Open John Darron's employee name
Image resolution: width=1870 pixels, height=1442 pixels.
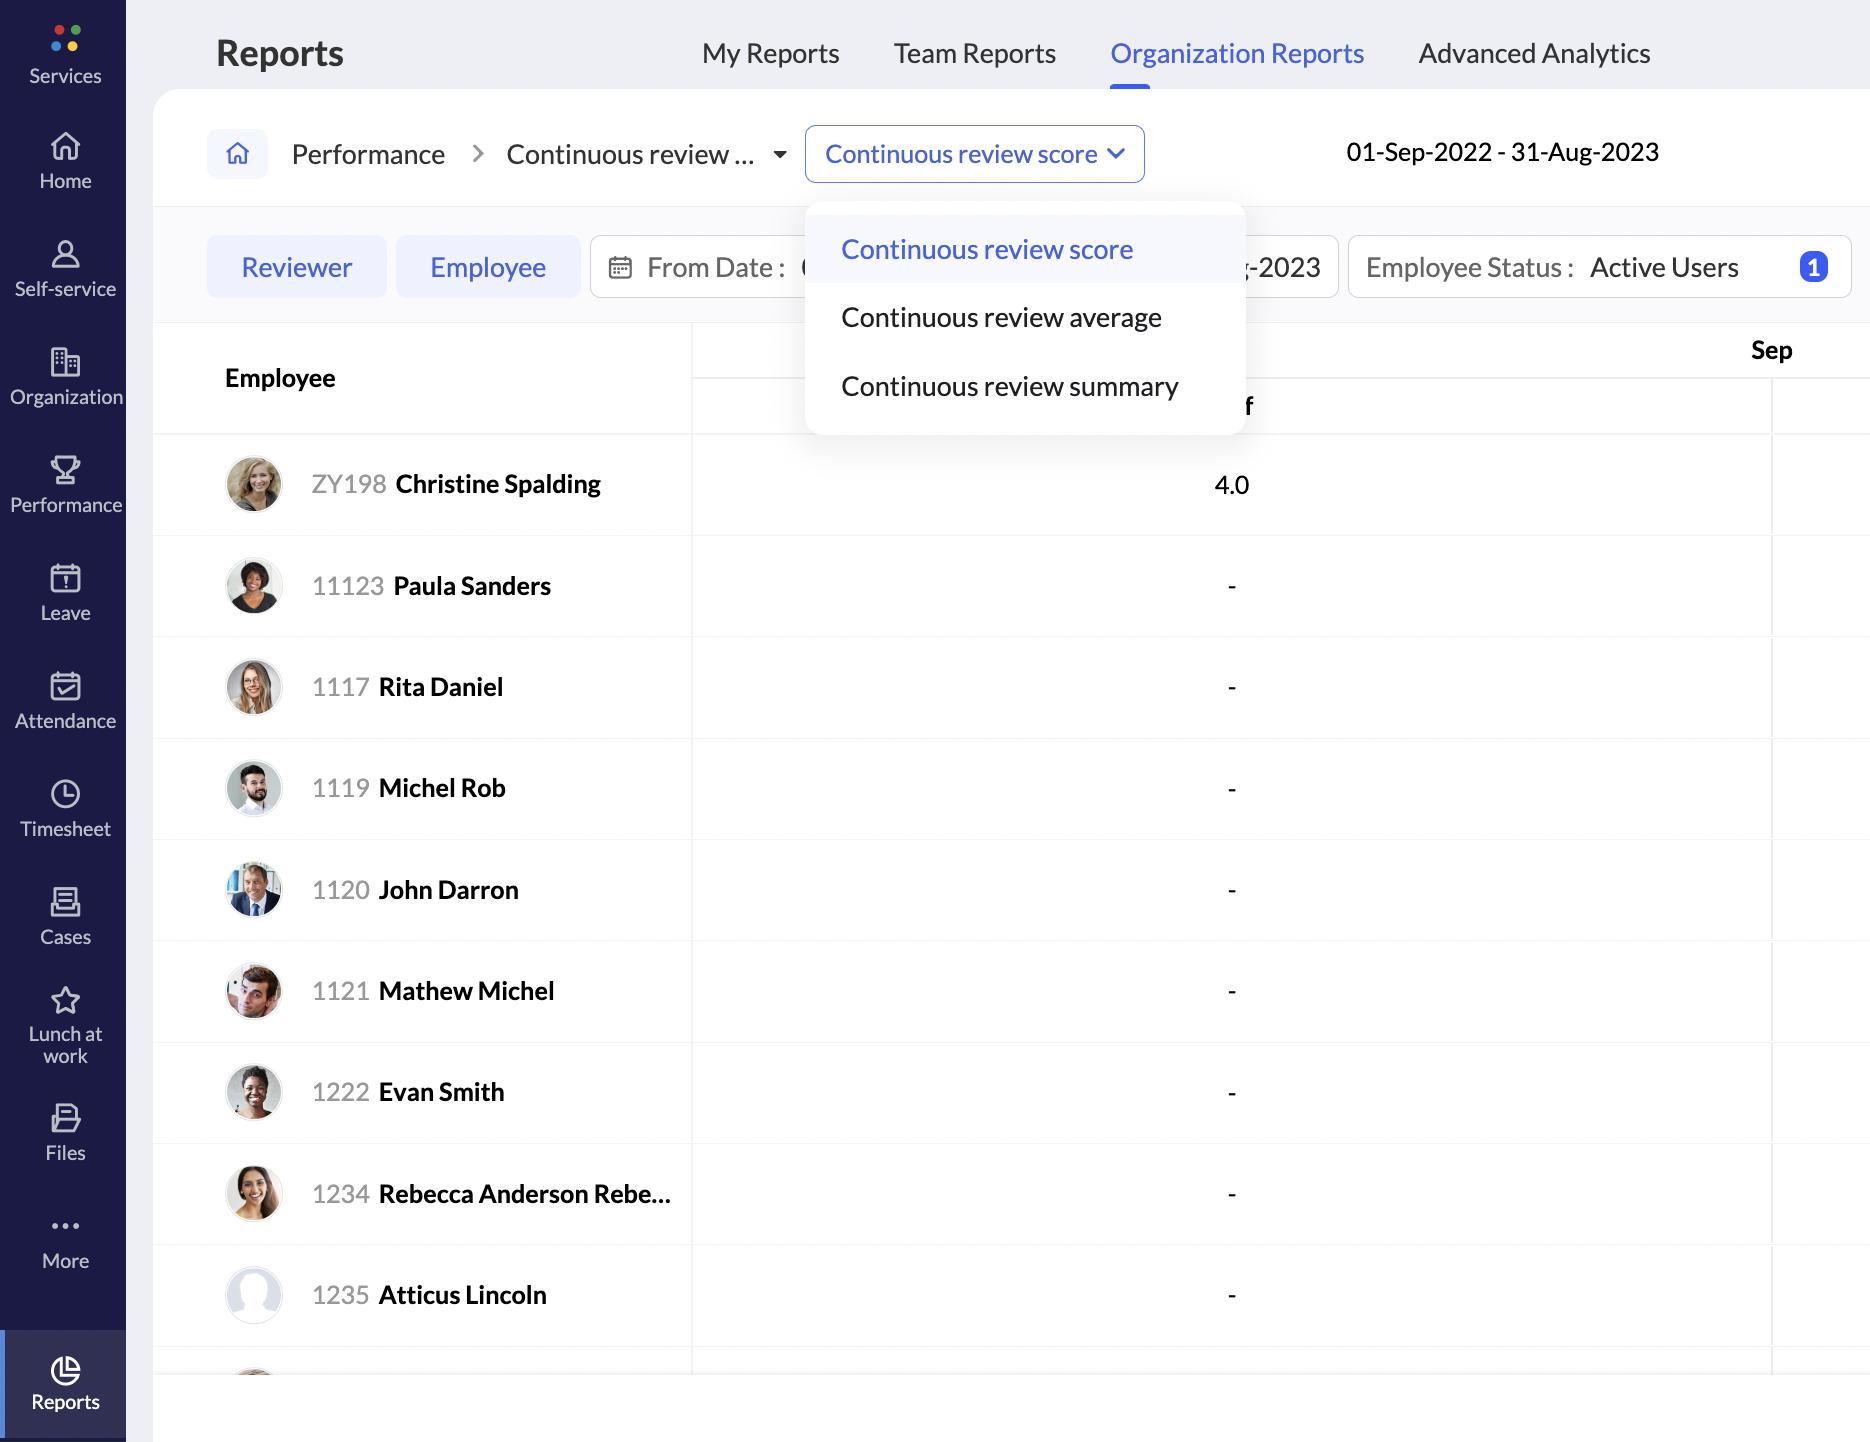click(x=448, y=890)
